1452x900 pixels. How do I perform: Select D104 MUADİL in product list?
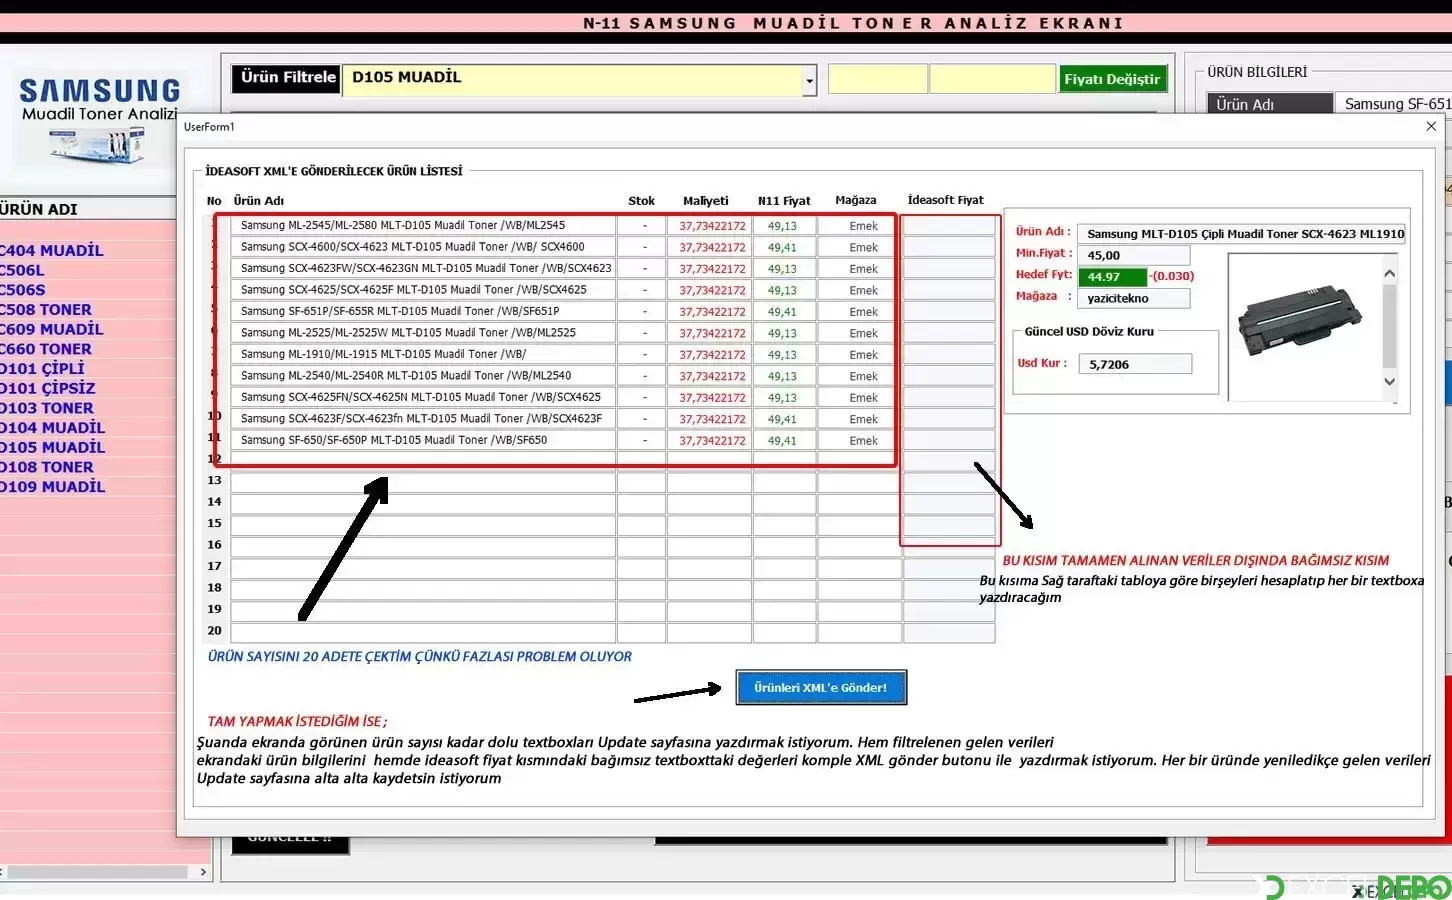[x=52, y=428]
